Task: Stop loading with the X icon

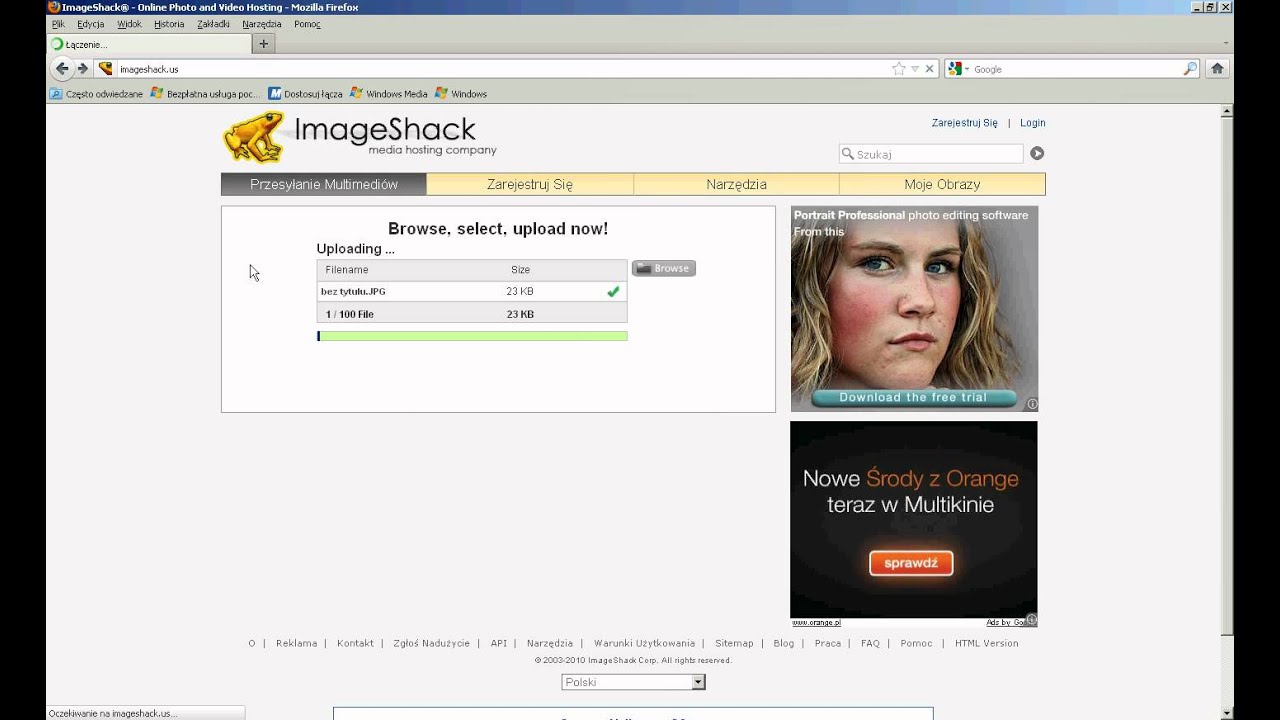Action: point(929,69)
